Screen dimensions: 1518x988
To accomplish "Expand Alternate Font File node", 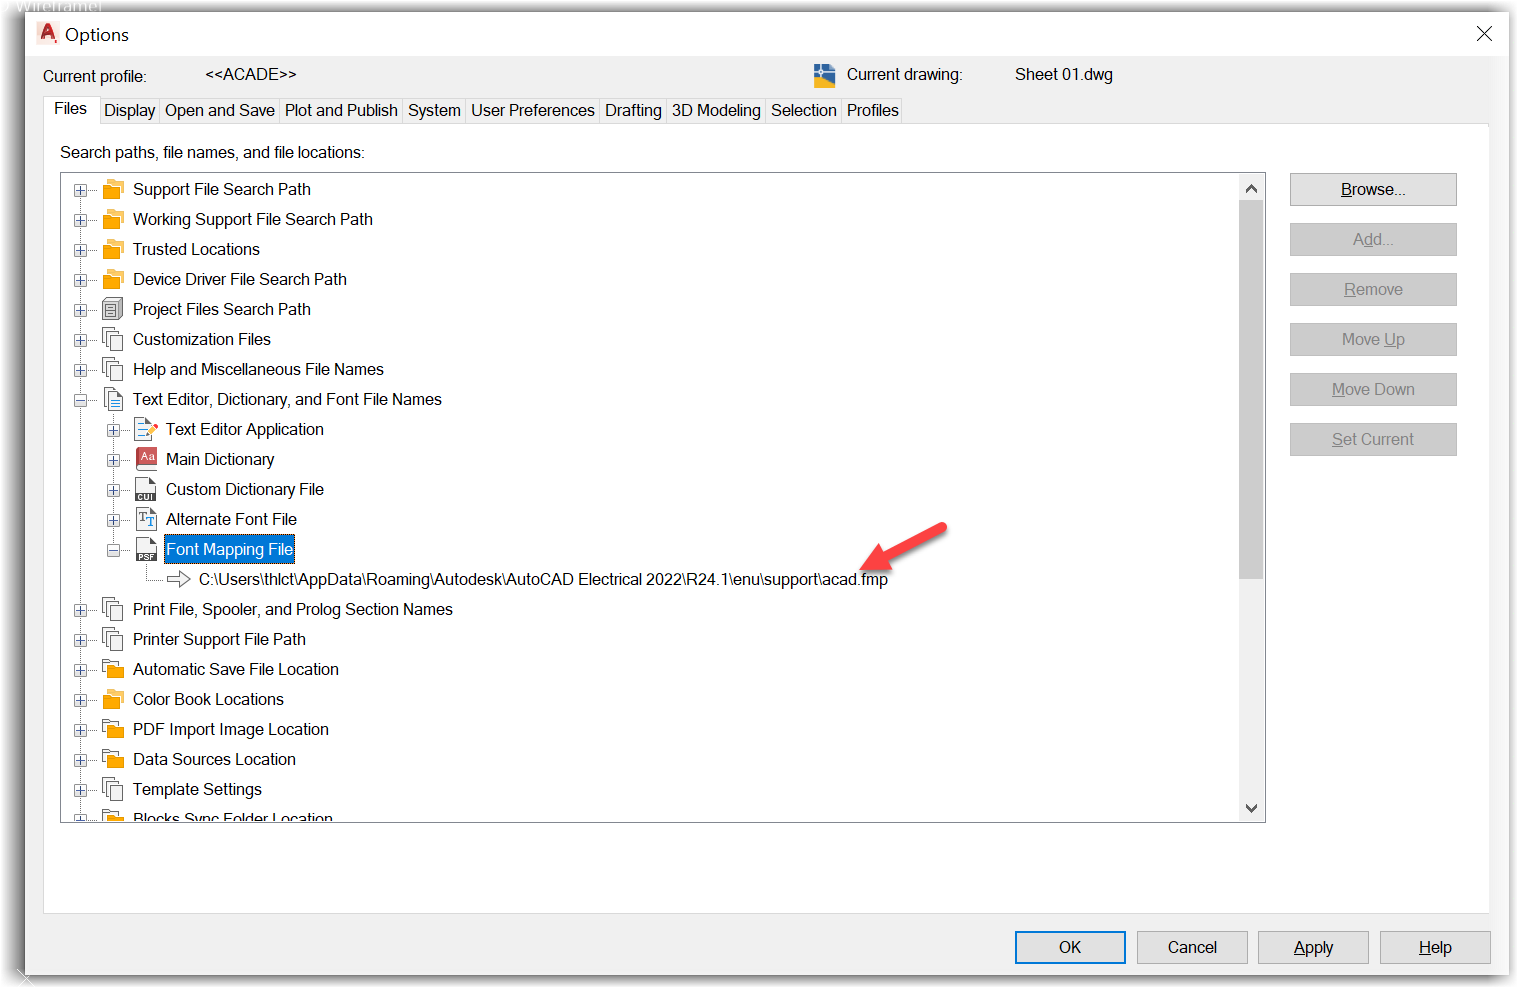I will tap(113, 520).
